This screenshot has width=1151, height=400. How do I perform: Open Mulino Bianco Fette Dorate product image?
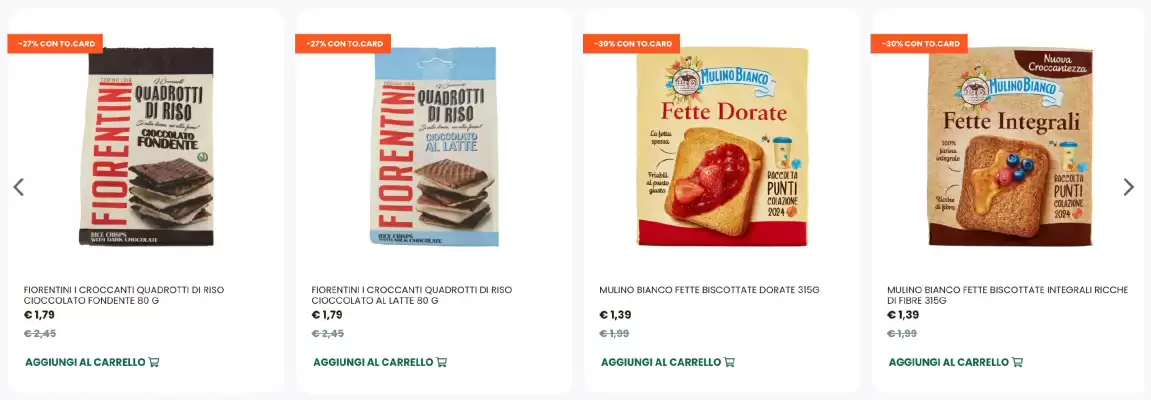coord(722,147)
